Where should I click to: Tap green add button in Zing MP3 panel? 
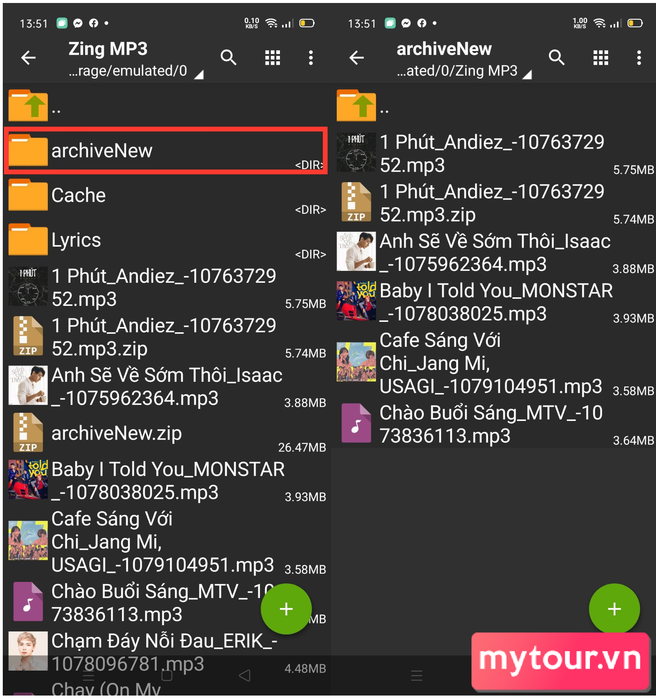(286, 609)
